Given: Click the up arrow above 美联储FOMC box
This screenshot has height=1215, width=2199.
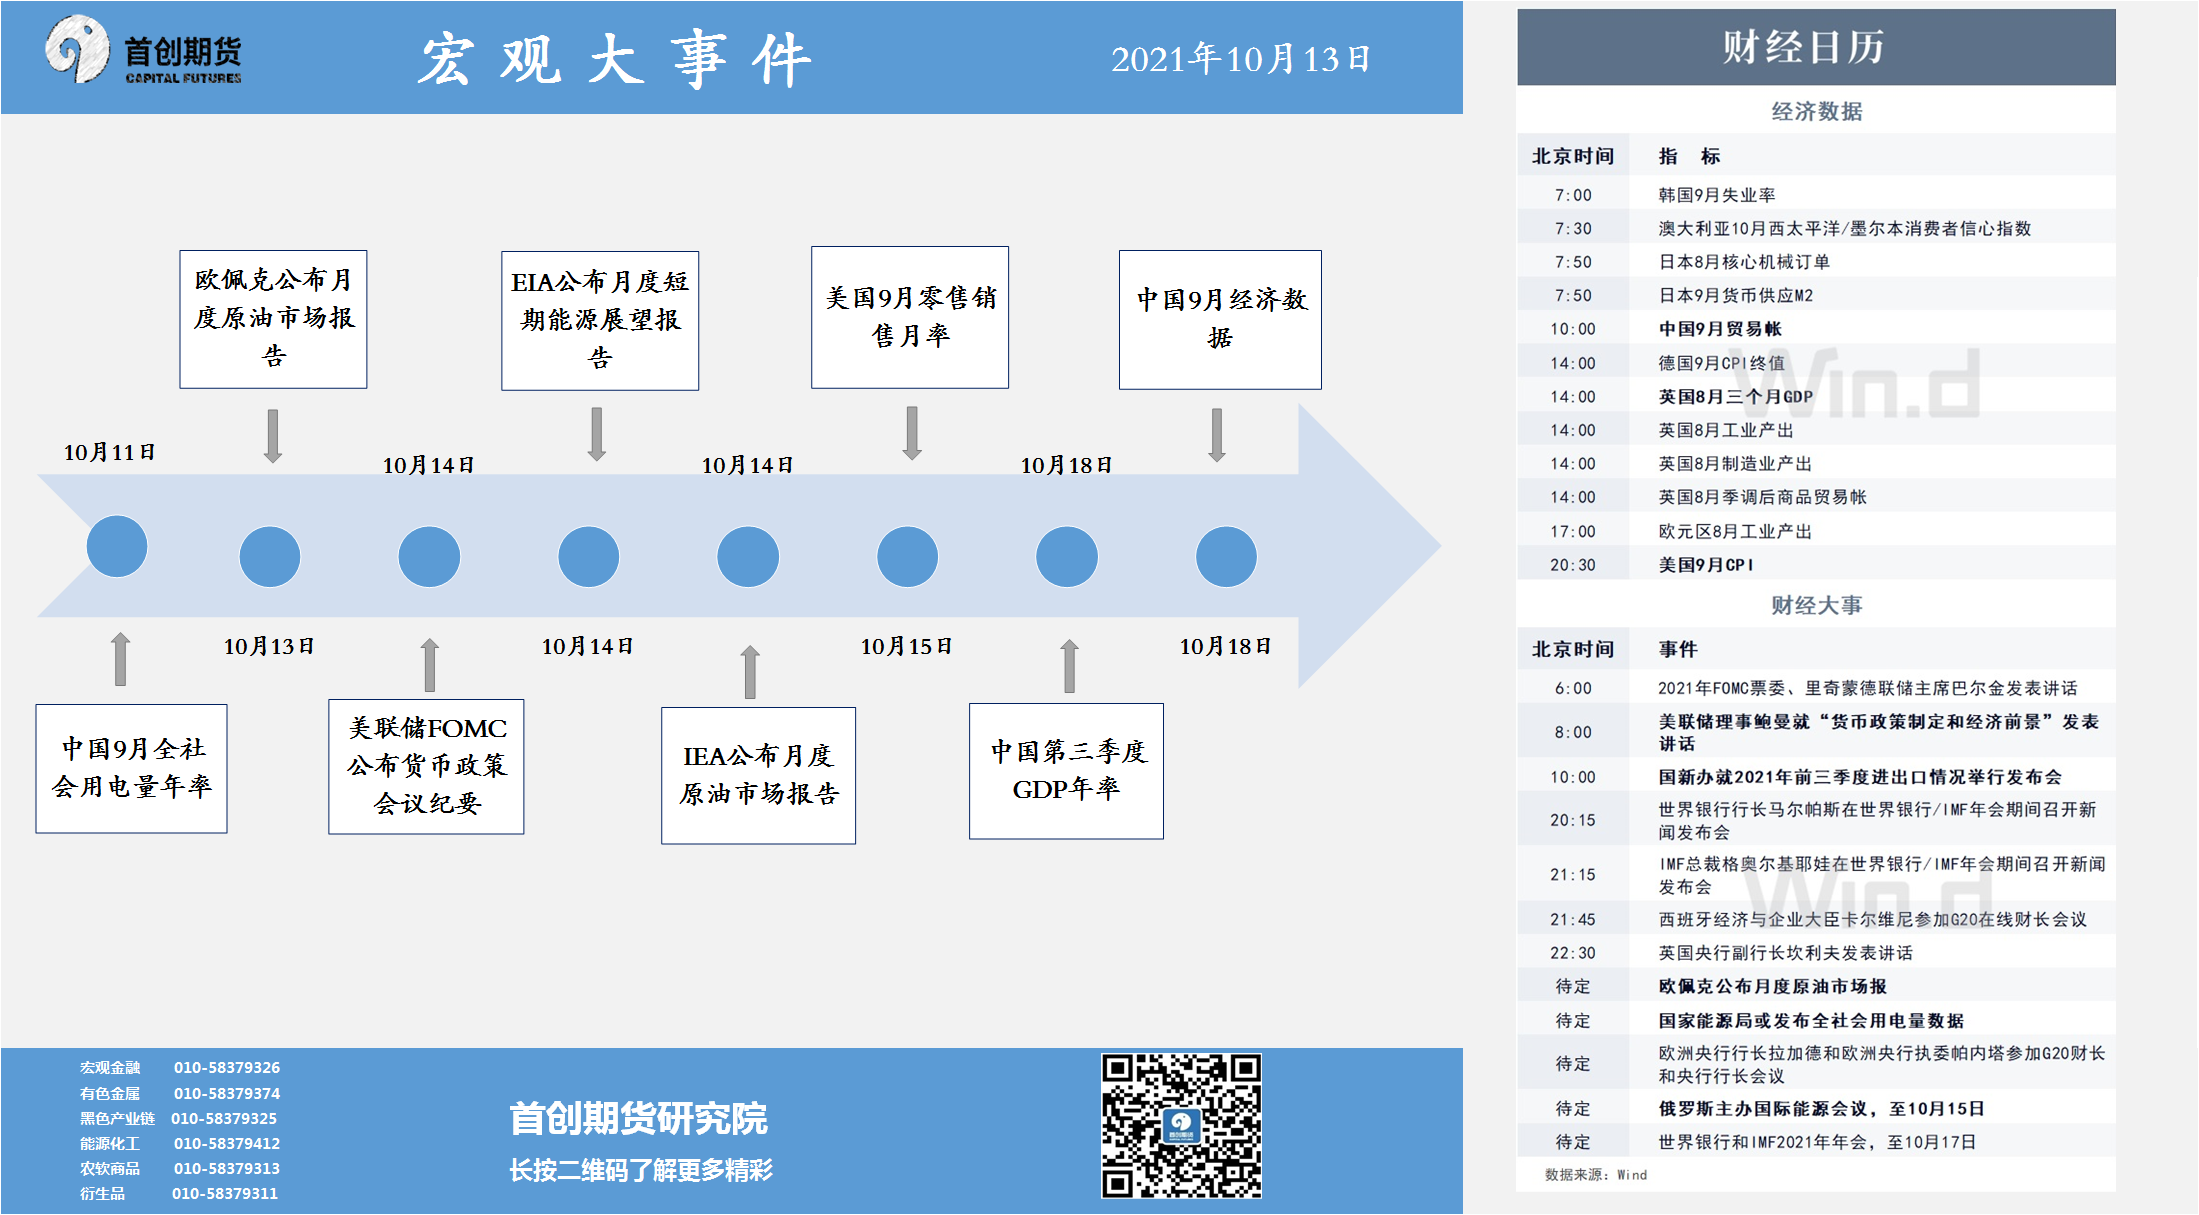Looking at the screenshot, I should point(430,665).
